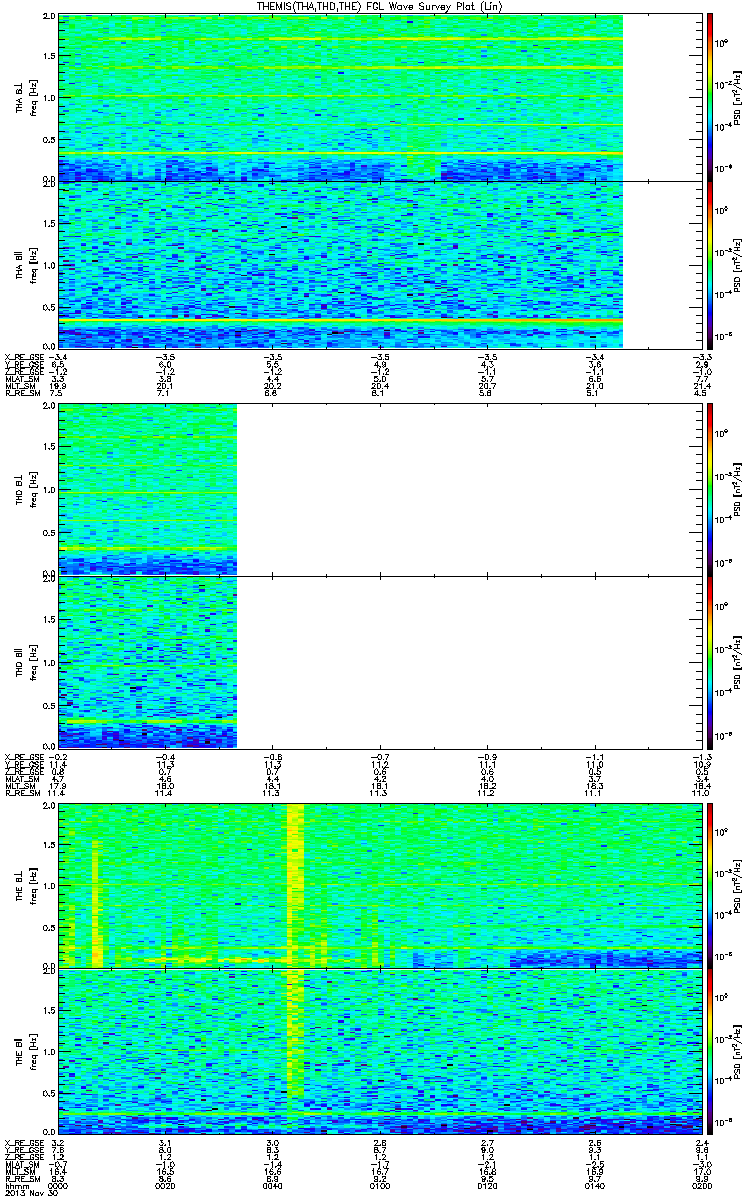Click the hhmm row label
Image resolution: width=750 pixels, height=1200 pixels.
[x=16, y=1187]
